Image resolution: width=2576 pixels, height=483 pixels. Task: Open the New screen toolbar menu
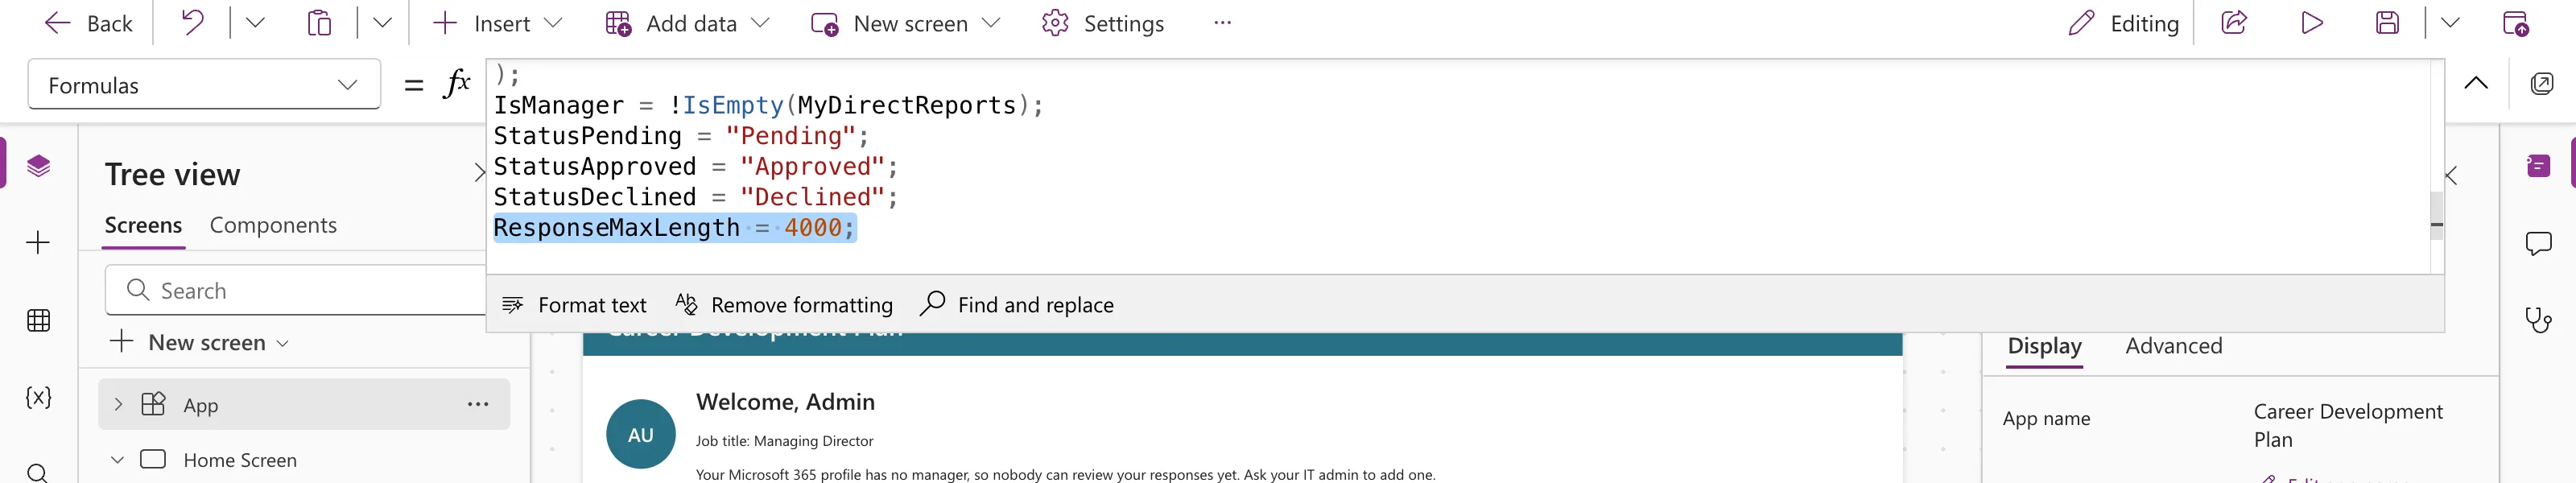pos(905,23)
